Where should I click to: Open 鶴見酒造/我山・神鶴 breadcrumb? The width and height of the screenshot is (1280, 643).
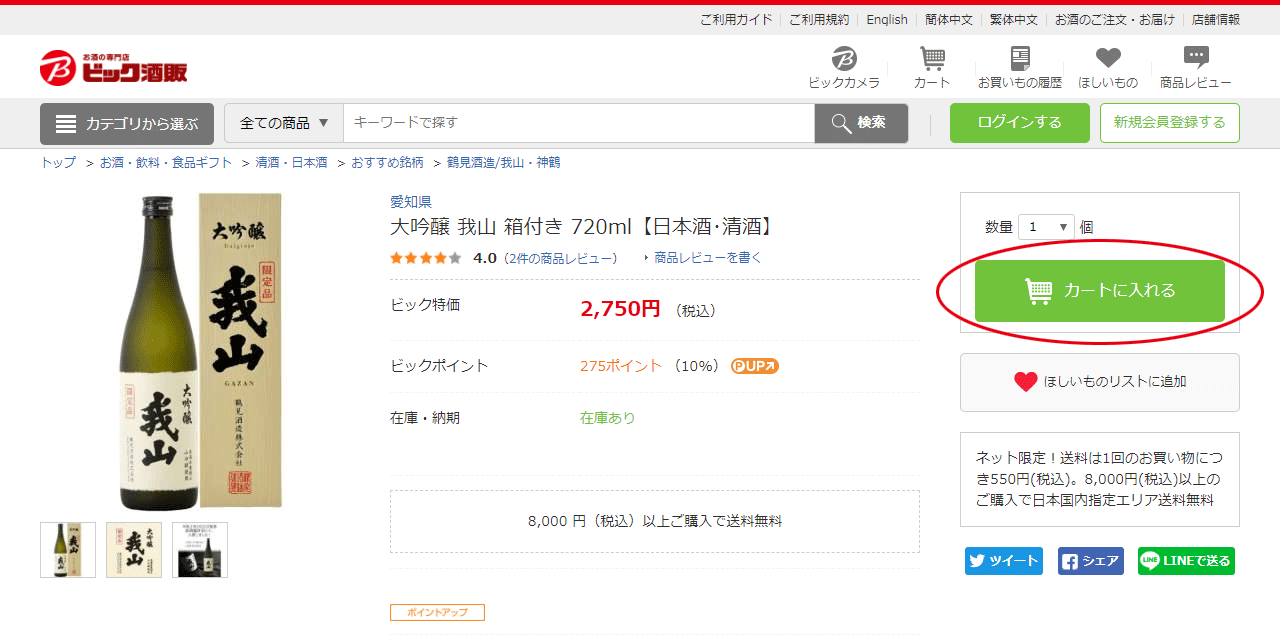504,162
